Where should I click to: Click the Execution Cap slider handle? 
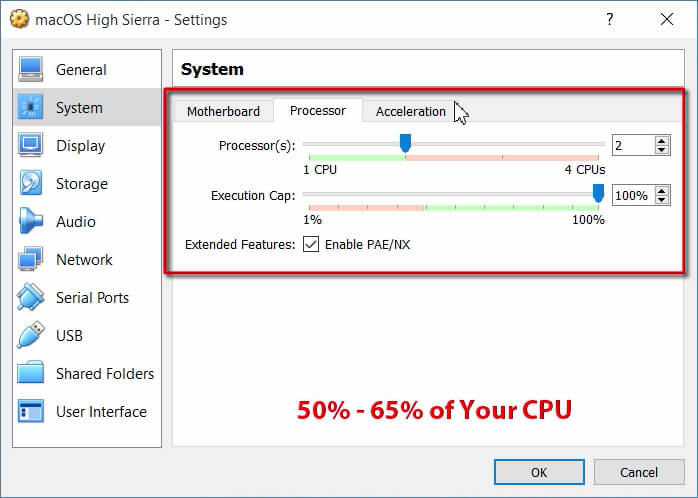tap(598, 193)
